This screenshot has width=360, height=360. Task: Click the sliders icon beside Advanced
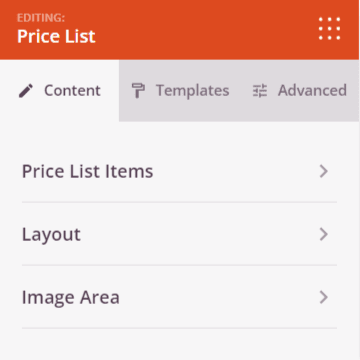(x=260, y=91)
